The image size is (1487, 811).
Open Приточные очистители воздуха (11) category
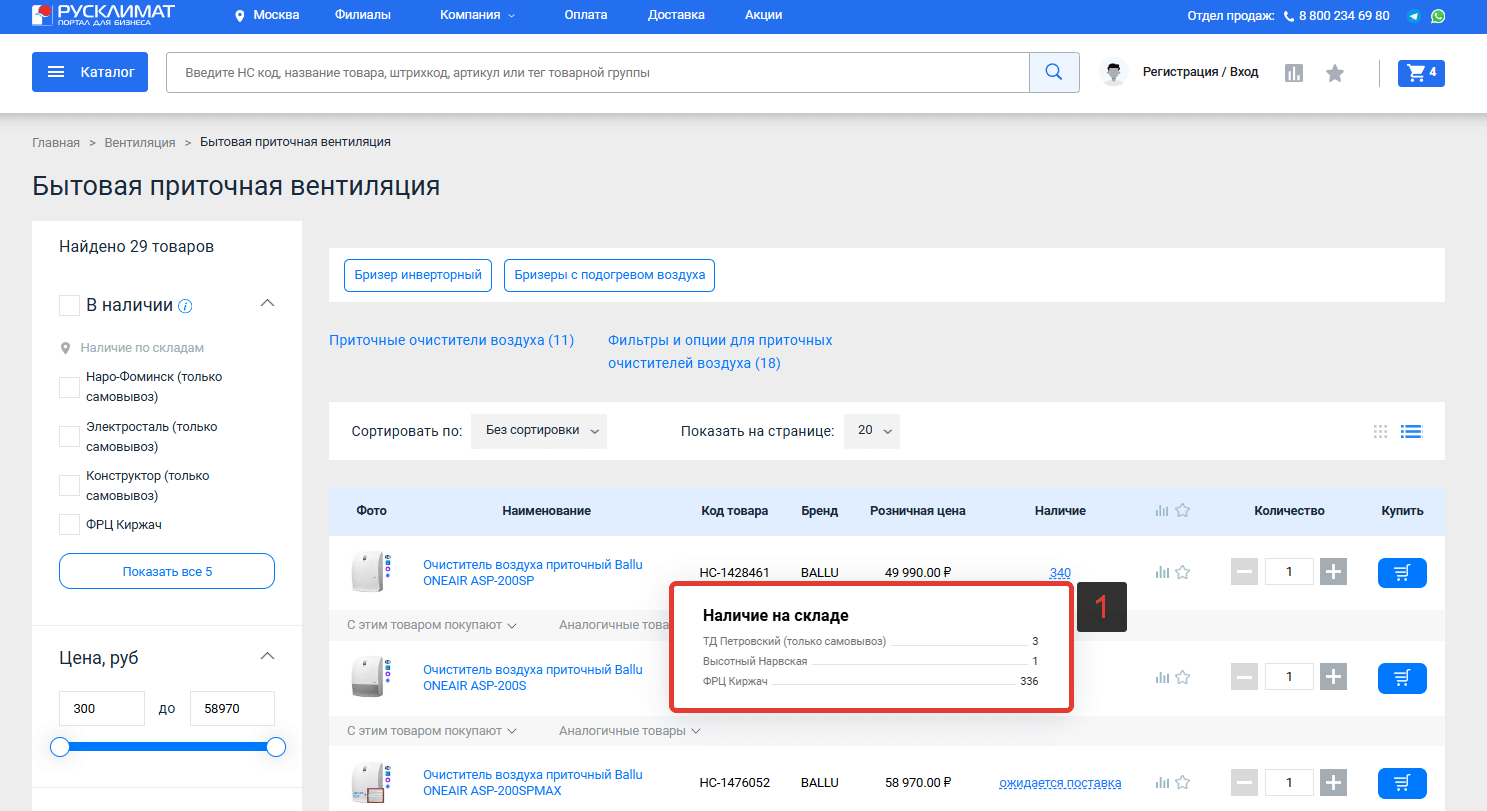(x=452, y=340)
